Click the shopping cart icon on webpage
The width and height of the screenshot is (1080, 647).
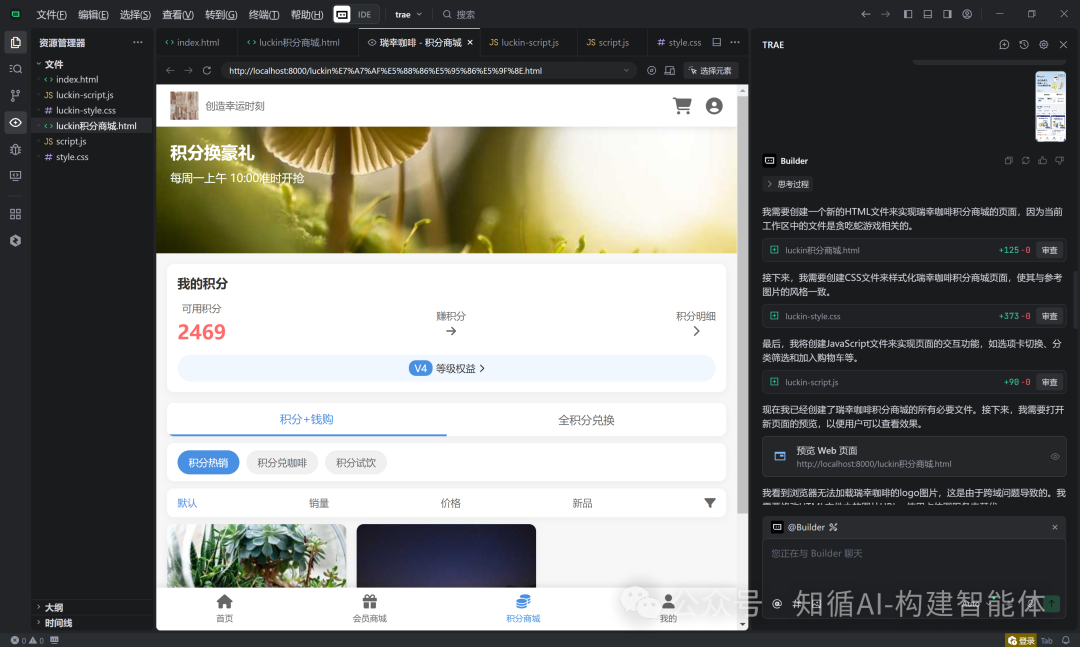click(682, 105)
